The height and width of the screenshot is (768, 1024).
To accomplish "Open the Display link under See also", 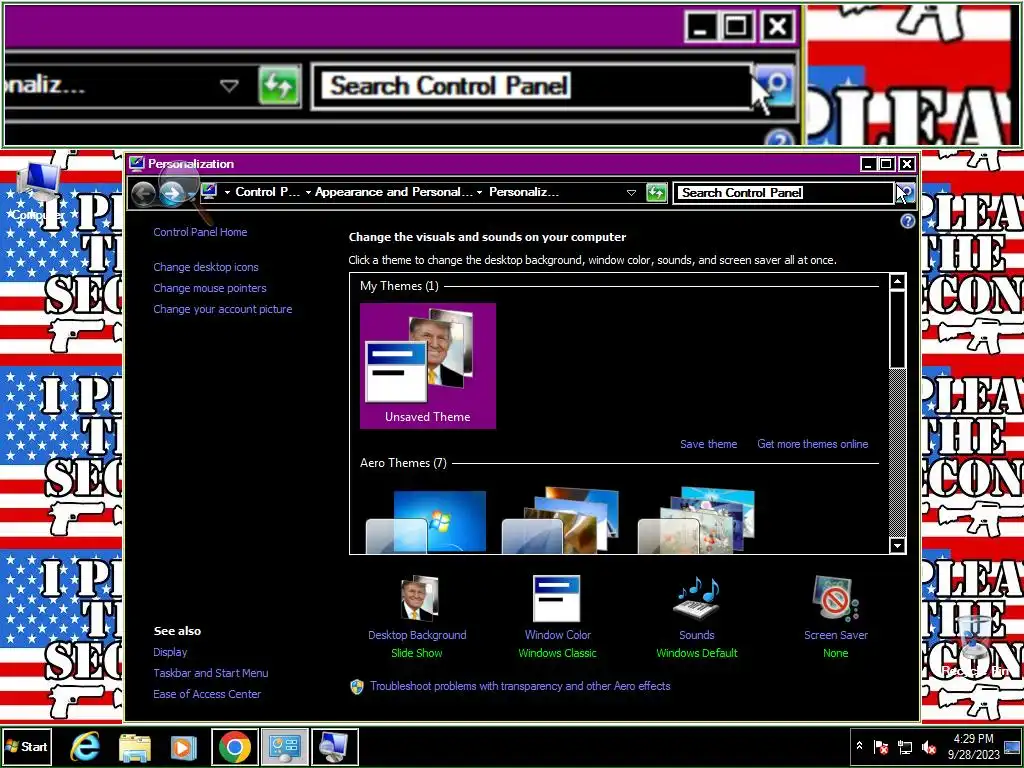I will click(x=170, y=652).
